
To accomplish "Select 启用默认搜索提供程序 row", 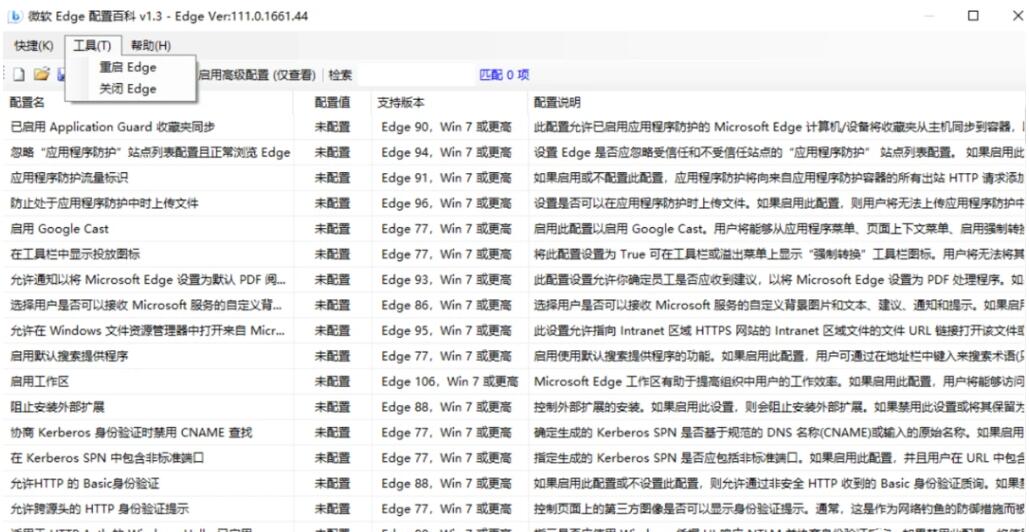I will tap(514, 356).
